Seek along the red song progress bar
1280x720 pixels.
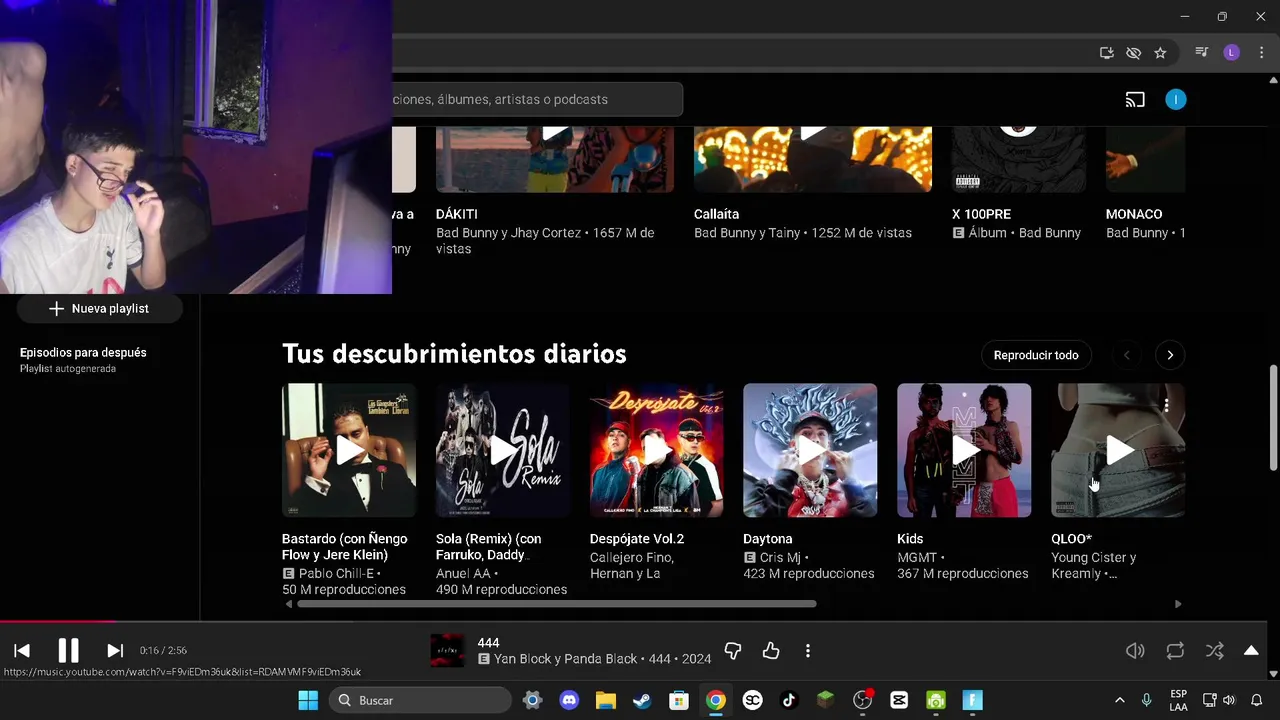point(57,621)
